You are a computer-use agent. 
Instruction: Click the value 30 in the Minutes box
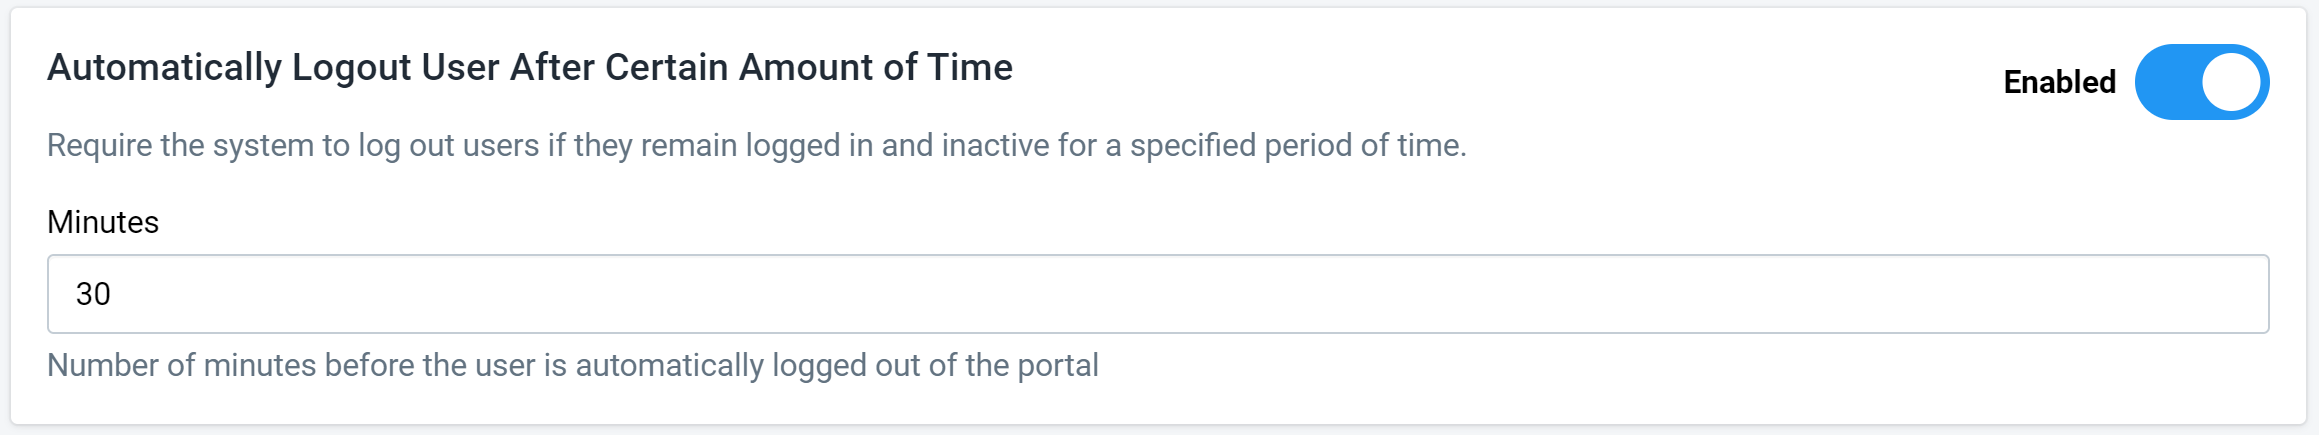point(93,294)
